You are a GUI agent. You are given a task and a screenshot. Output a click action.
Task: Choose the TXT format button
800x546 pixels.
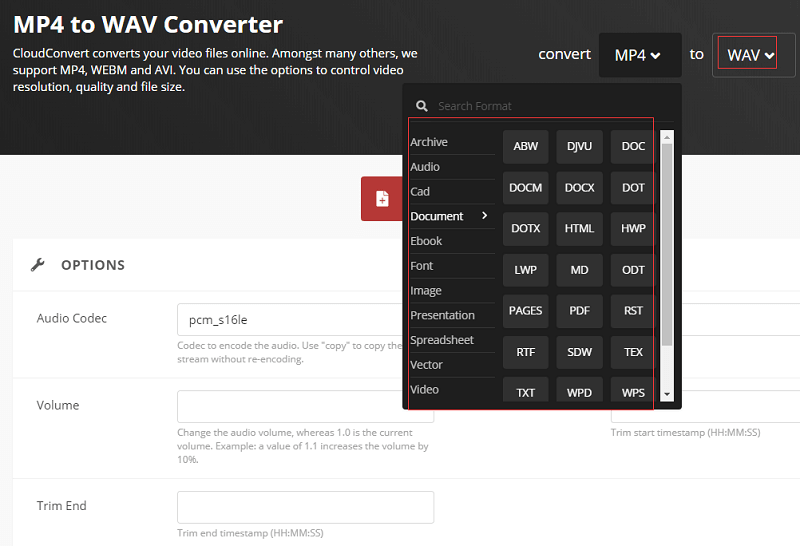tap(526, 390)
